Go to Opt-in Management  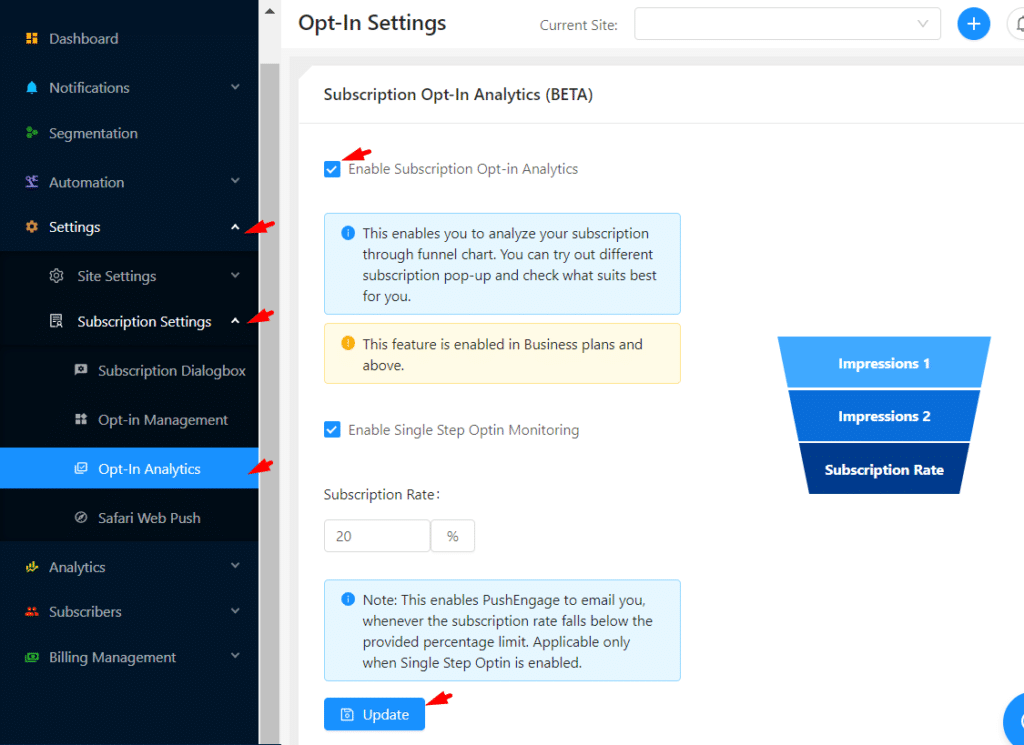163,420
